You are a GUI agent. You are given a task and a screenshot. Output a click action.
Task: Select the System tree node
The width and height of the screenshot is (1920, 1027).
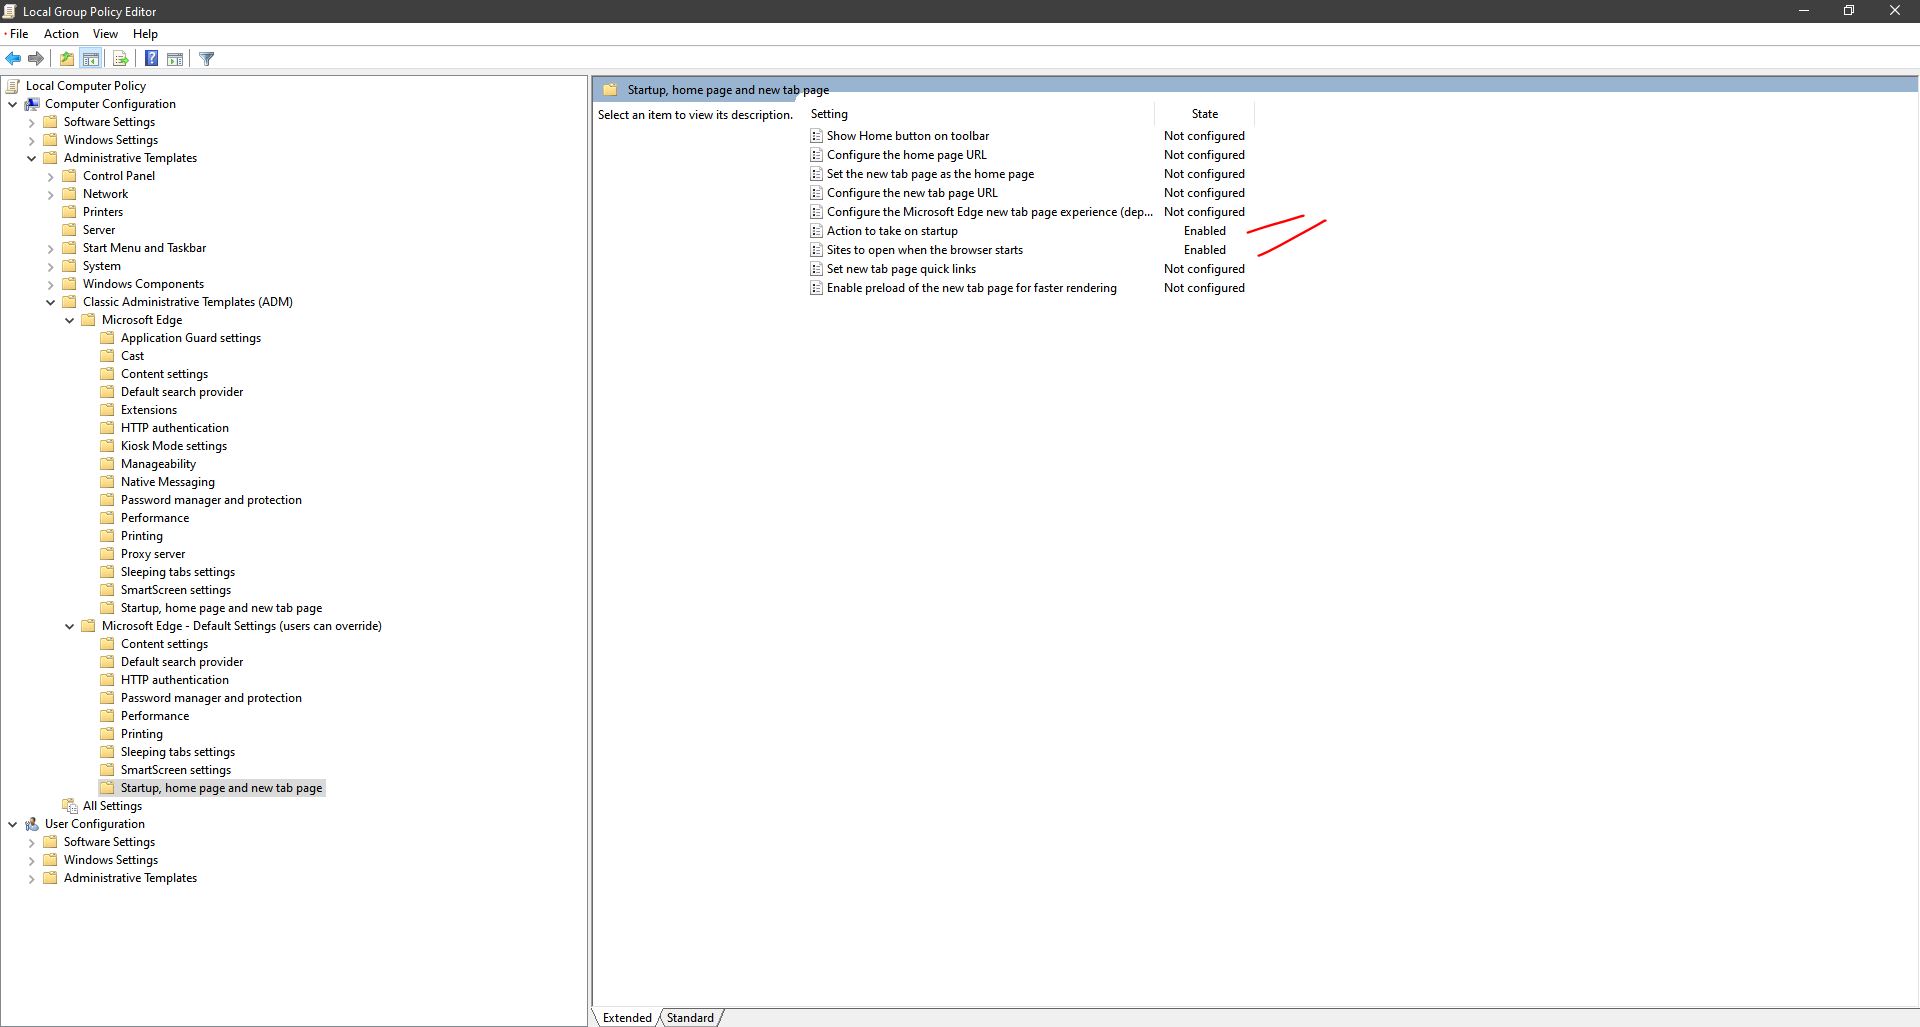click(102, 266)
